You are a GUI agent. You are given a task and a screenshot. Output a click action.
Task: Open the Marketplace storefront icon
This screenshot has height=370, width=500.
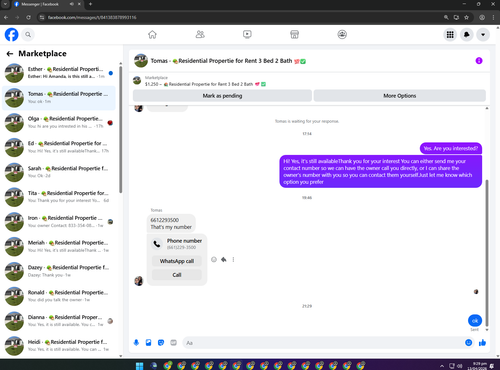point(294,34)
